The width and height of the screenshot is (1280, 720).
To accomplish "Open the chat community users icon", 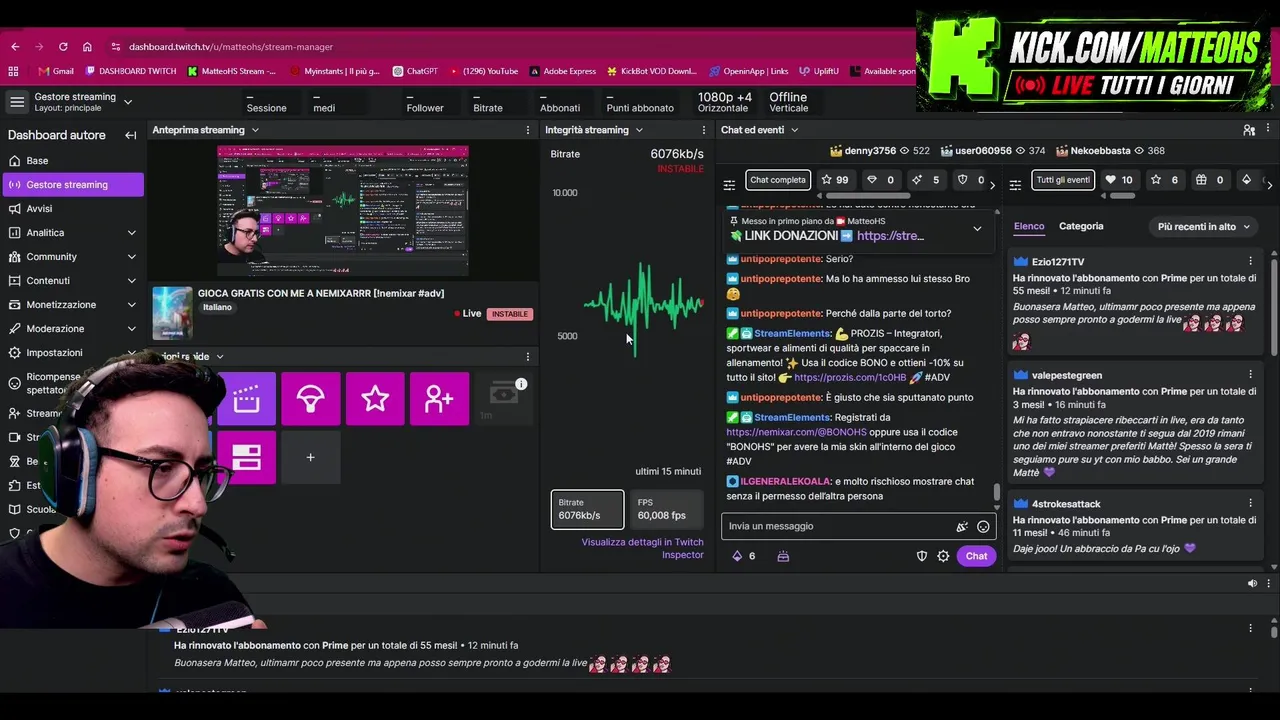I will click(1249, 130).
